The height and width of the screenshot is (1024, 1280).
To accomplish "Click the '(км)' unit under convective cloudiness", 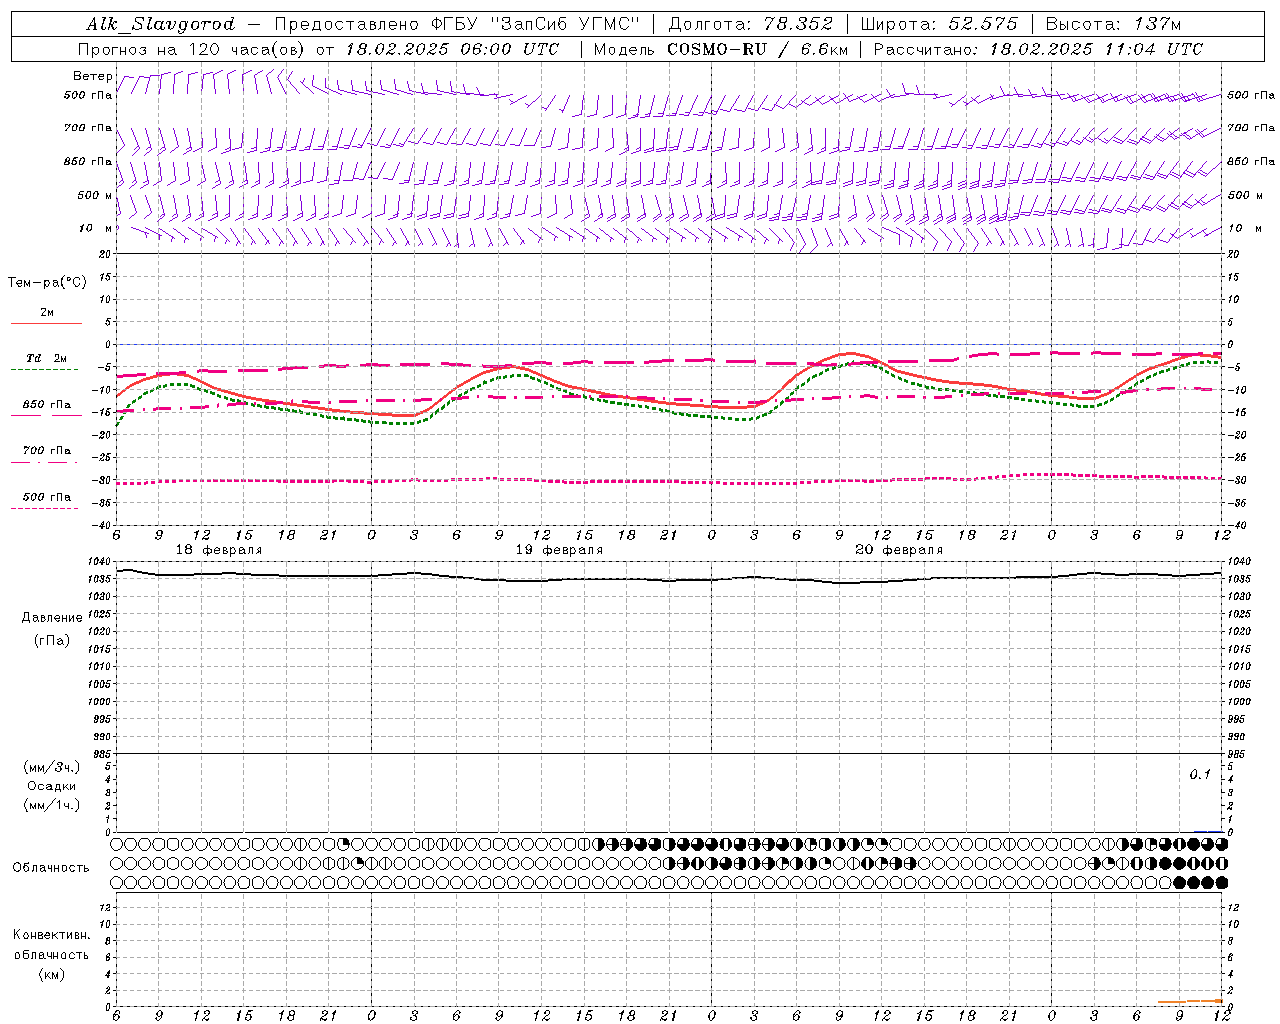I will pos(52,974).
